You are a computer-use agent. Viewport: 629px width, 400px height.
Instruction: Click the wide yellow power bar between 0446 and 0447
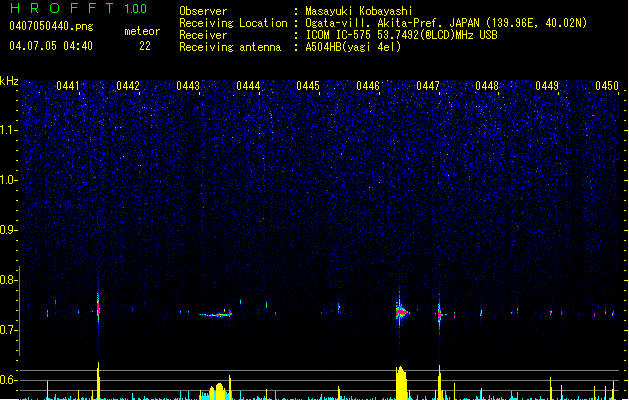pos(401,383)
